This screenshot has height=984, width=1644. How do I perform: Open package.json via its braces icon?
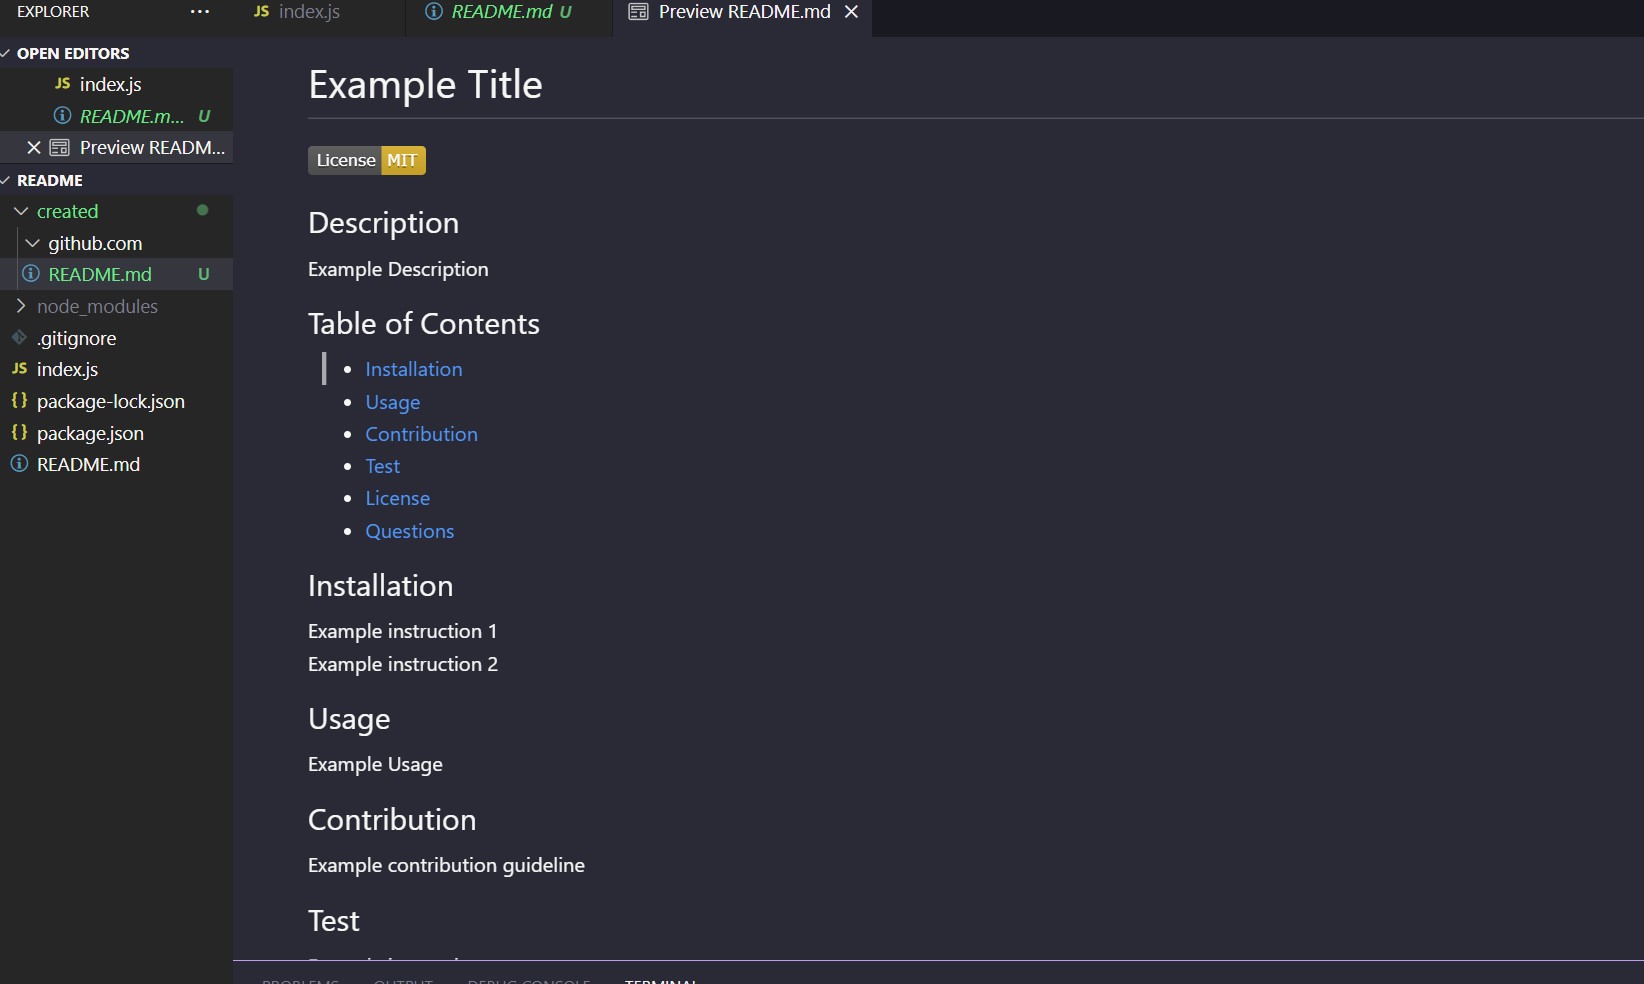[20, 433]
